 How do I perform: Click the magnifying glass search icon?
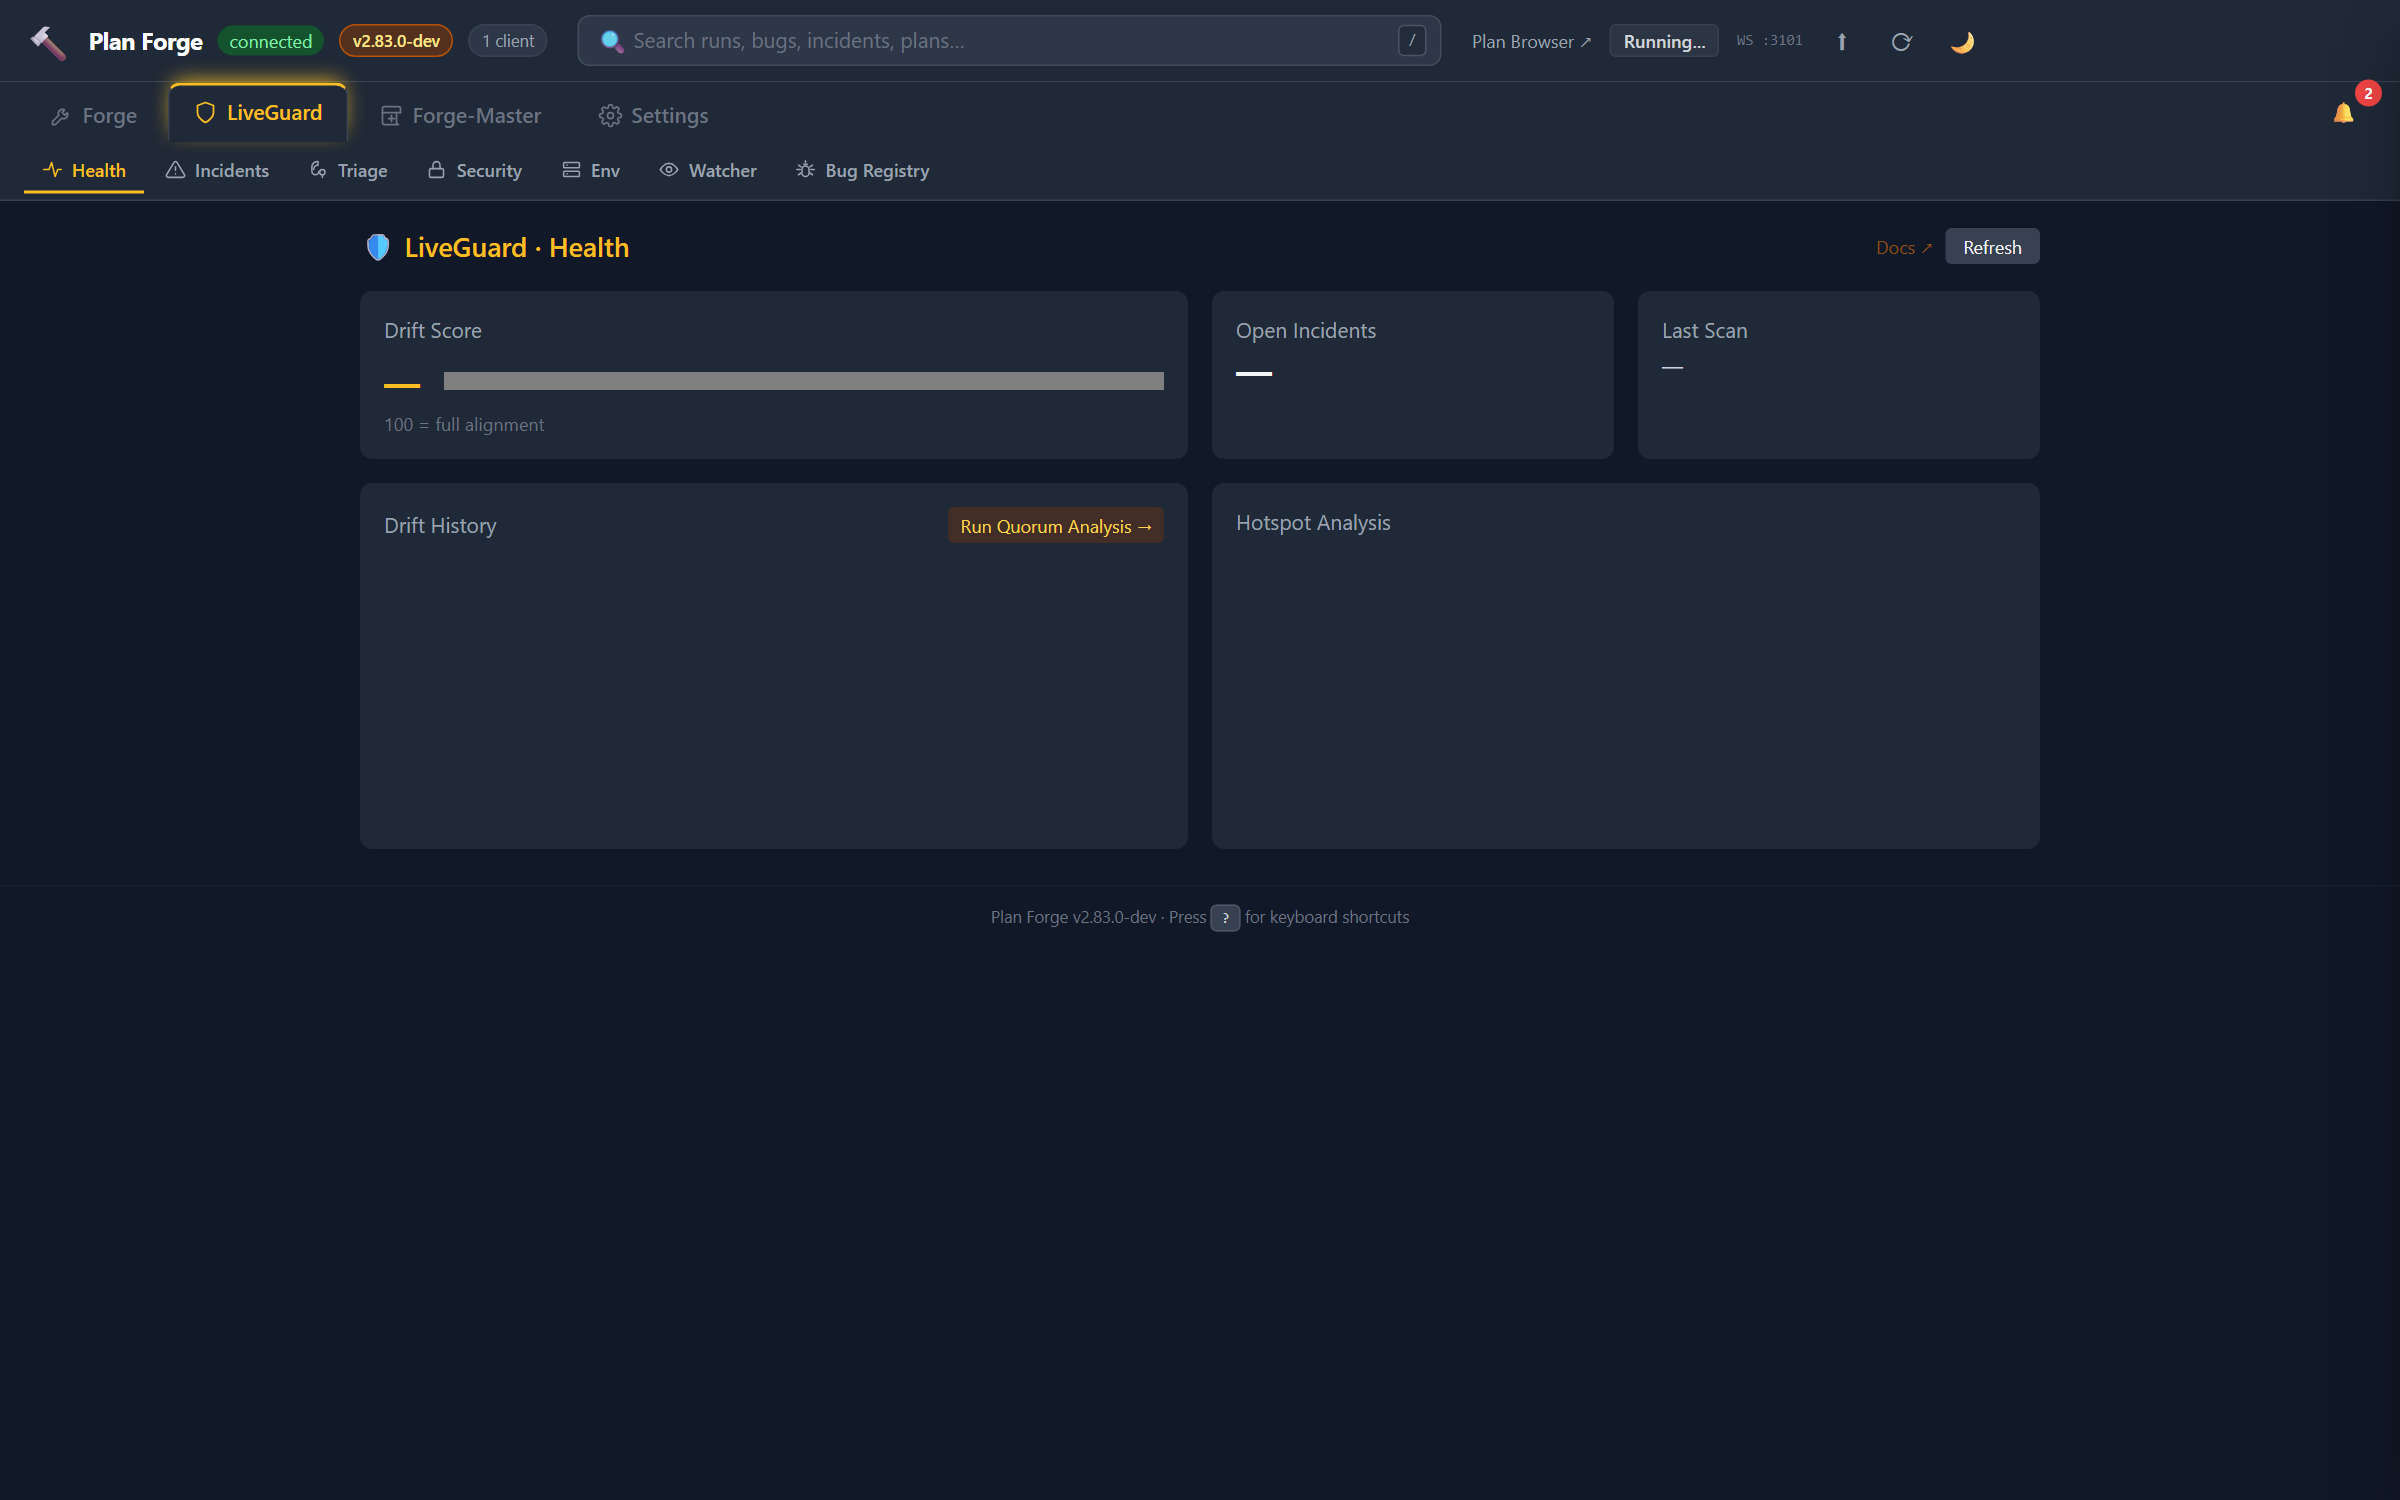(611, 41)
